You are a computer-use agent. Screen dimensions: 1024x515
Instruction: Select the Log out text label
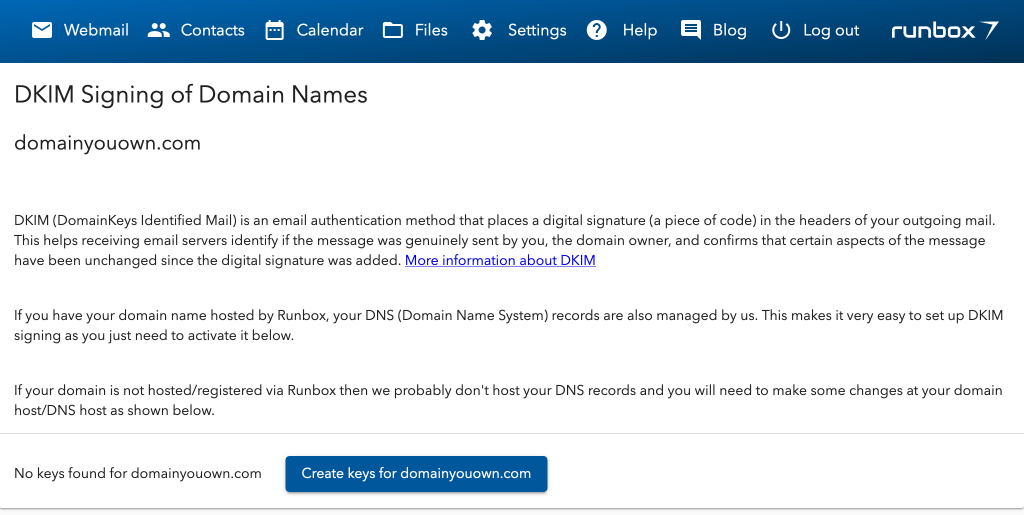[831, 30]
